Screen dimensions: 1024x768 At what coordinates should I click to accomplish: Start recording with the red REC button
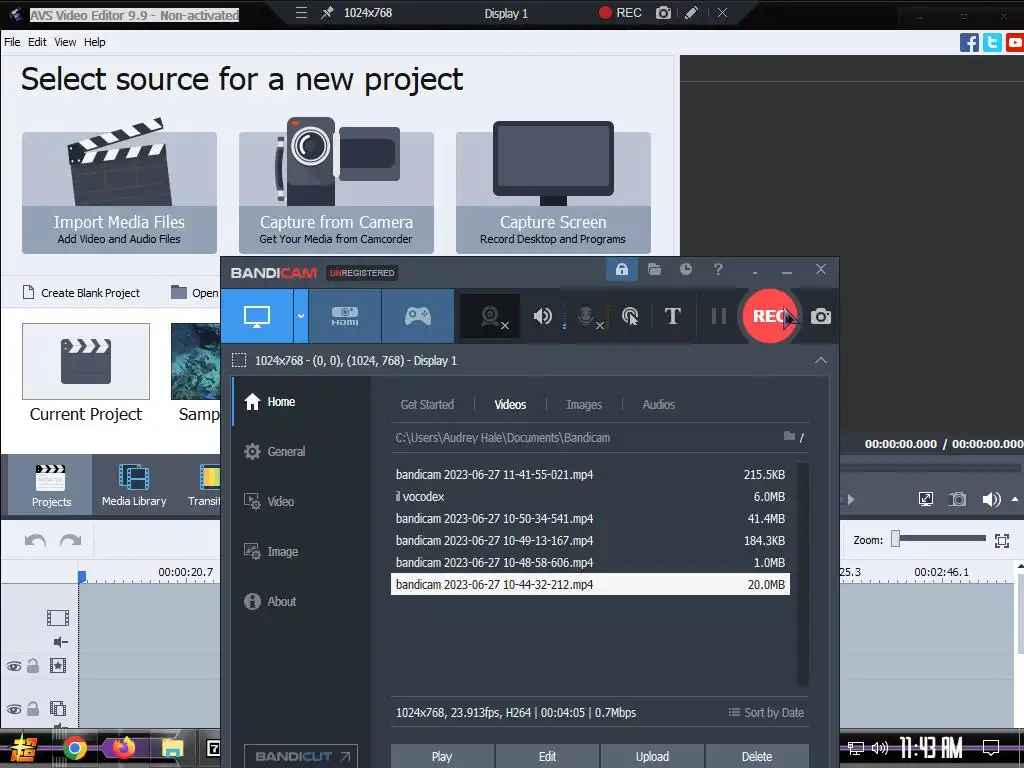click(770, 316)
